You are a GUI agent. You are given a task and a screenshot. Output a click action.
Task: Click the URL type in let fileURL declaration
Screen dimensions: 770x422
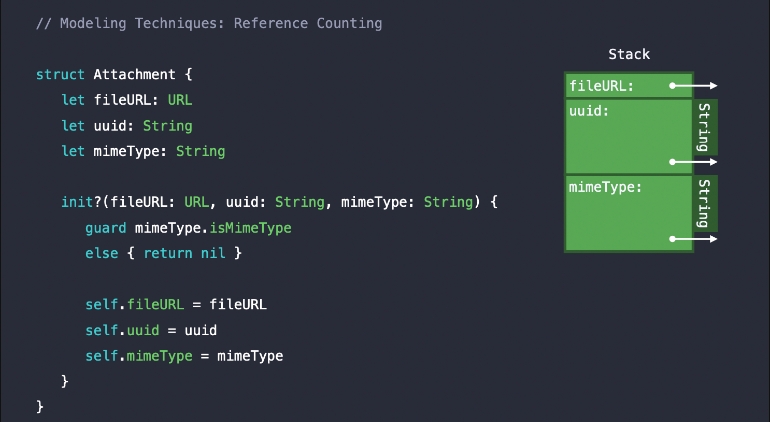pos(180,100)
